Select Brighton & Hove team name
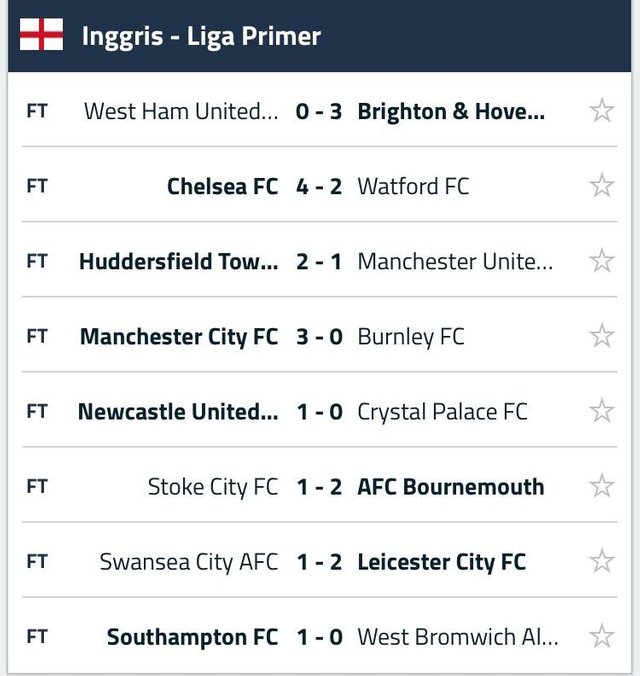The height and width of the screenshot is (676, 640). point(451,111)
